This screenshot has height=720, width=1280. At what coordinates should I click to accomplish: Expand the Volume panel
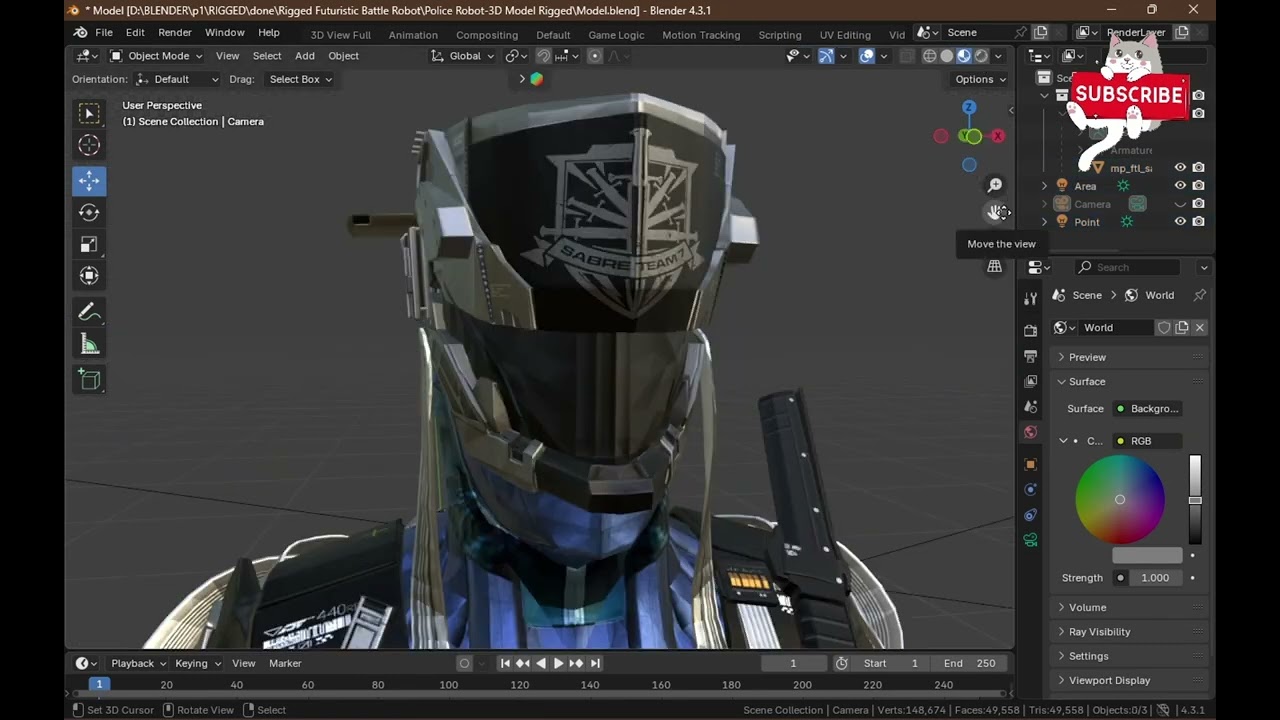1130,607
